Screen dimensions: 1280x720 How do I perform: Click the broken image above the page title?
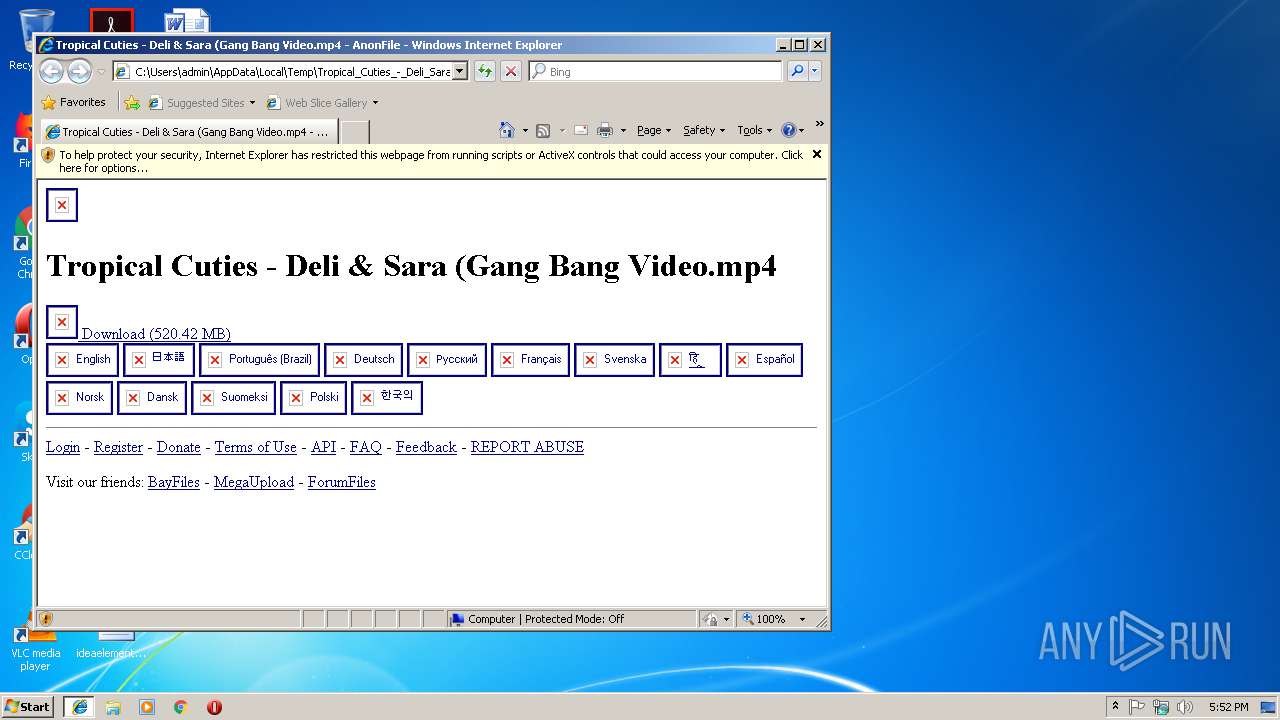(x=62, y=205)
